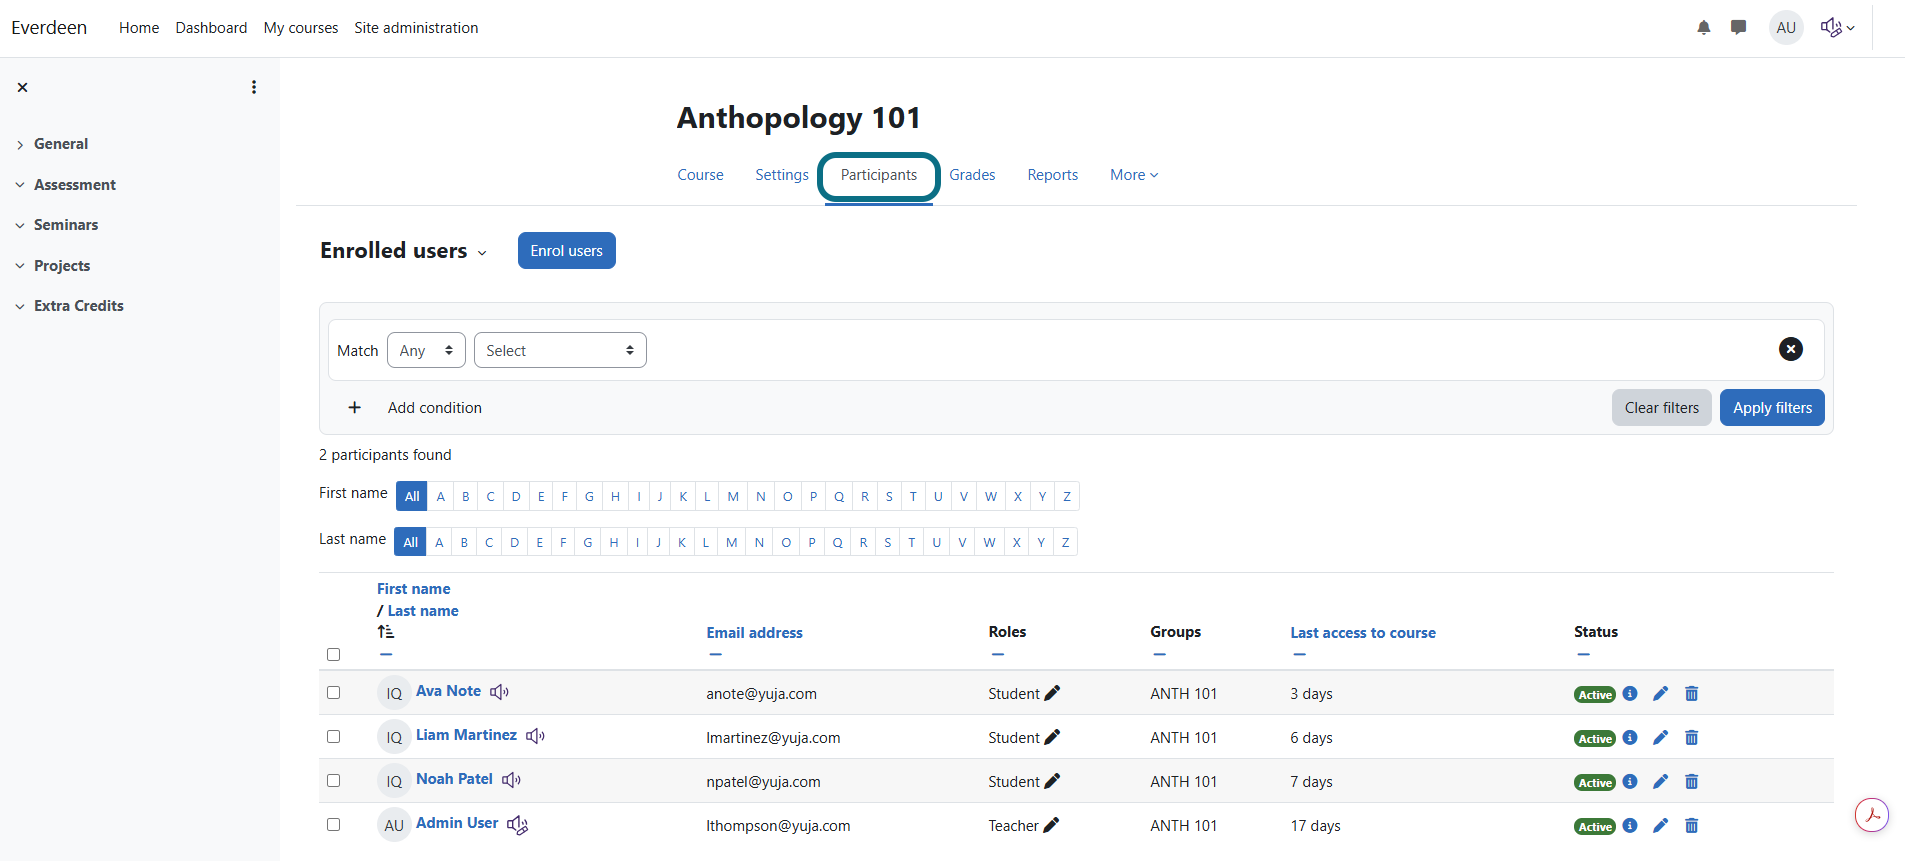Edit Ava Note's Student role
Screen dimensions: 1908x861
1052,693
